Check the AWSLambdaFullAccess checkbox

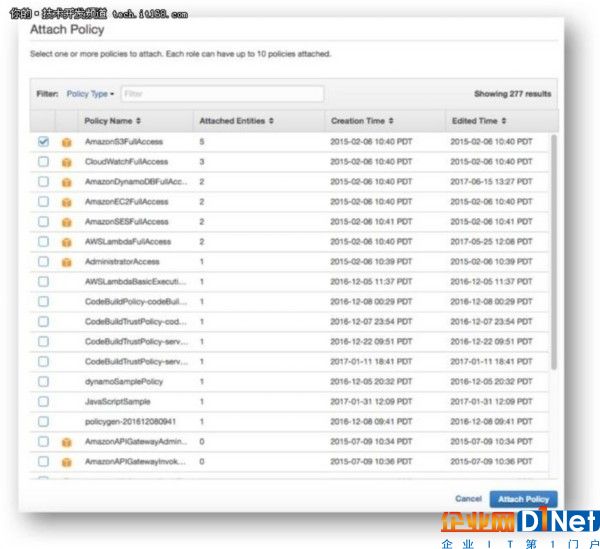(44, 241)
